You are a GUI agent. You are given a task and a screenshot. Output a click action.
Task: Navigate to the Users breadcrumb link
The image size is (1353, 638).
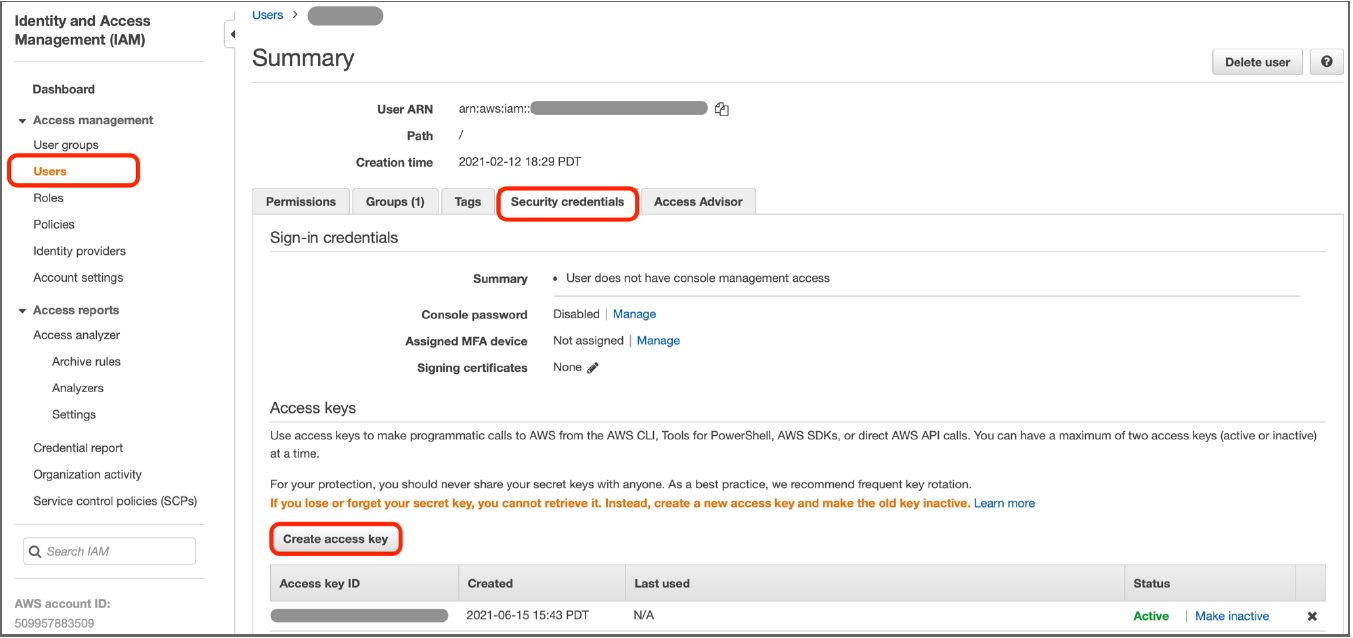tap(267, 15)
